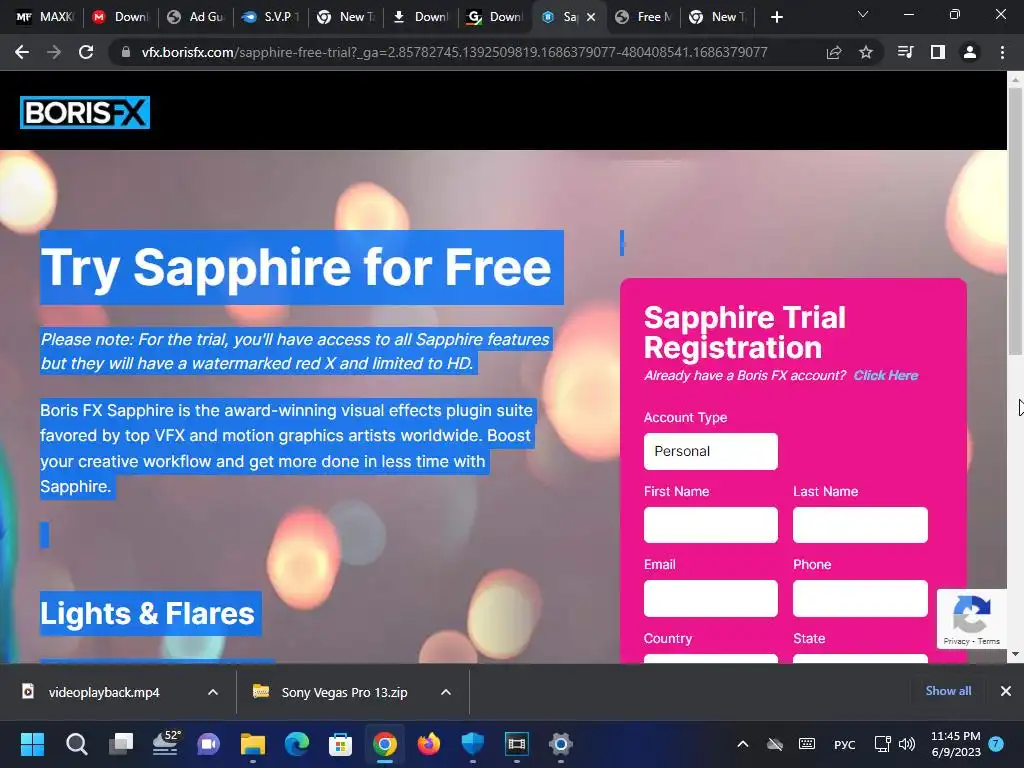Launch Firefox from taskbar
1024x768 pixels.
[429, 744]
